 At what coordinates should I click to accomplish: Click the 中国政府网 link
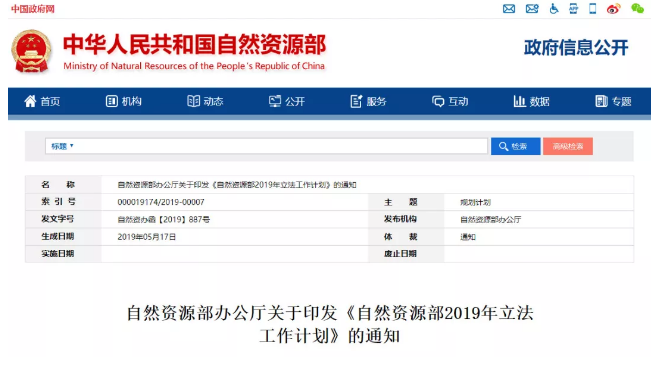coord(33,9)
